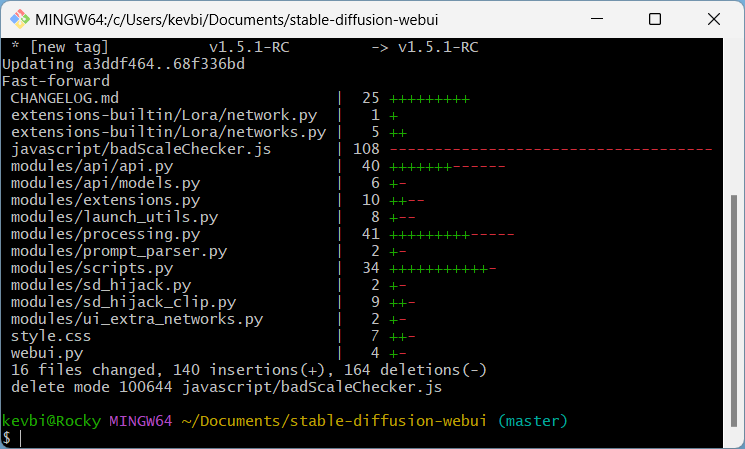Close the MINGW64 terminal window

pyautogui.click(x=710, y=19)
